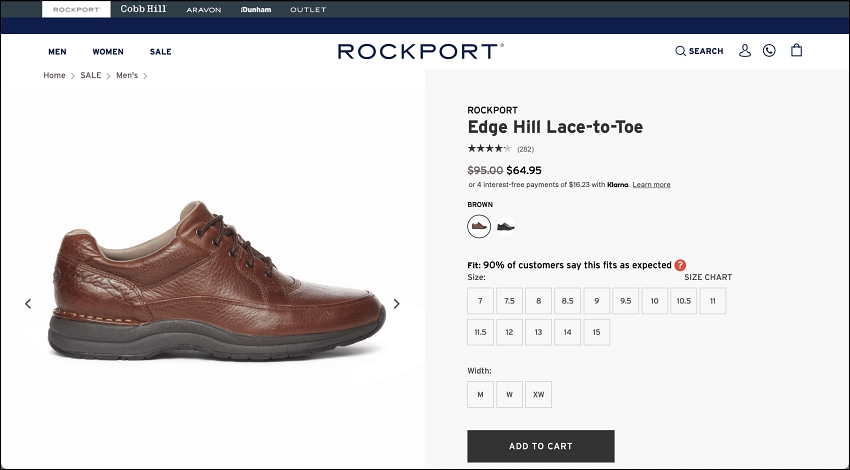
Task: Select size 10.5
Action: 684,301
